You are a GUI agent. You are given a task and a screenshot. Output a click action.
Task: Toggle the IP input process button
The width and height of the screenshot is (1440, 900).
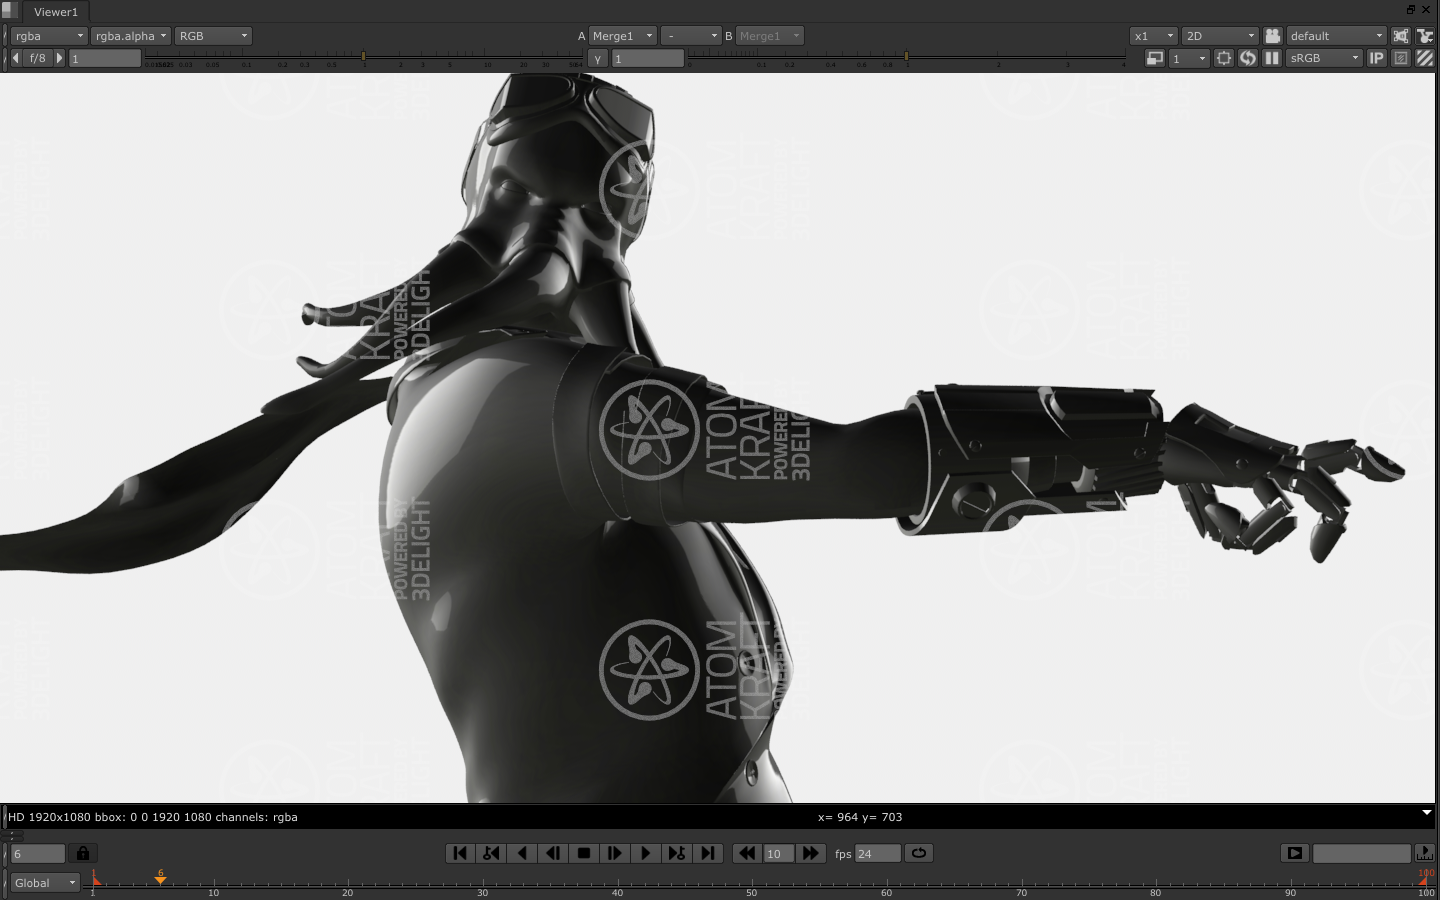pyautogui.click(x=1377, y=58)
